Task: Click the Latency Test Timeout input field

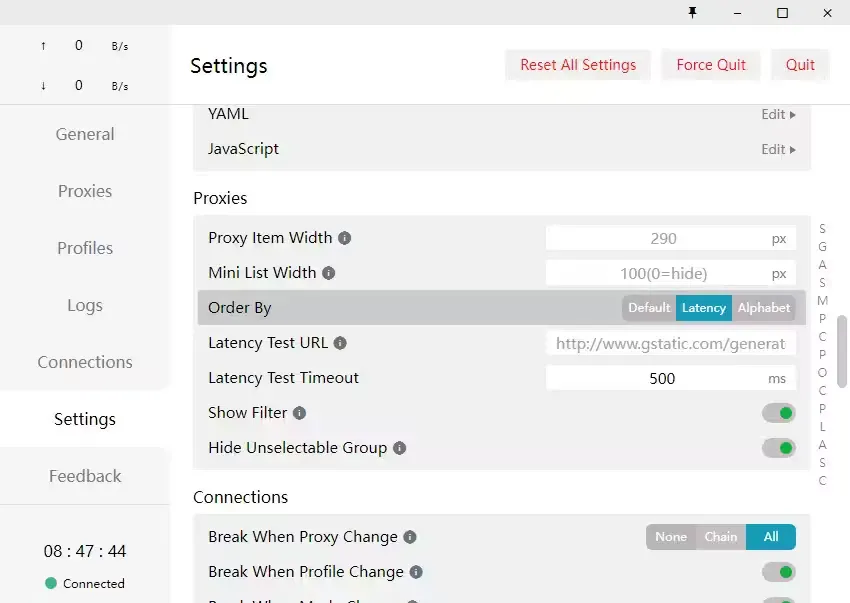Action: pyautogui.click(x=661, y=378)
